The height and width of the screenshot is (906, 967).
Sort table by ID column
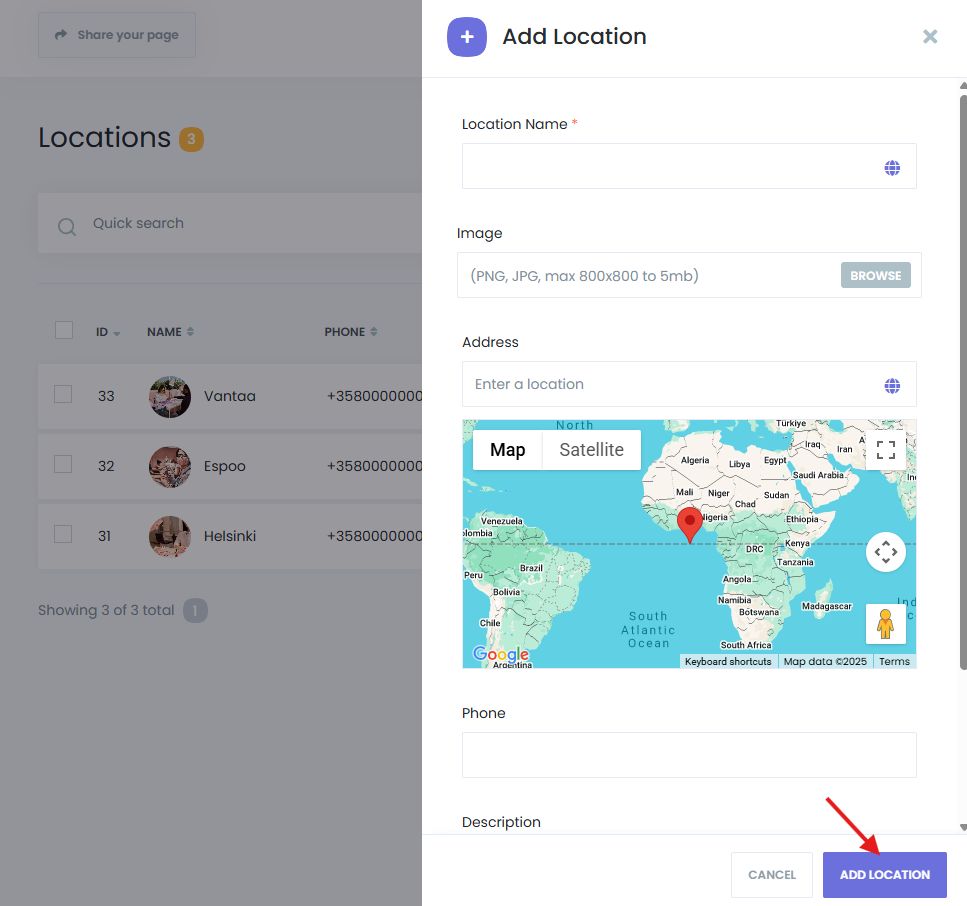click(108, 332)
